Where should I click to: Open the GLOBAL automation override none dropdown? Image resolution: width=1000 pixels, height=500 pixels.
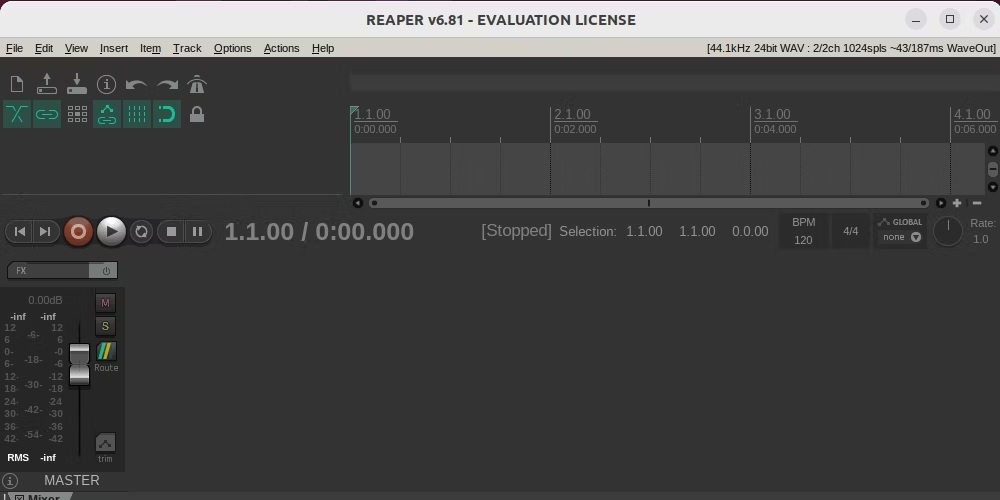click(901, 237)
